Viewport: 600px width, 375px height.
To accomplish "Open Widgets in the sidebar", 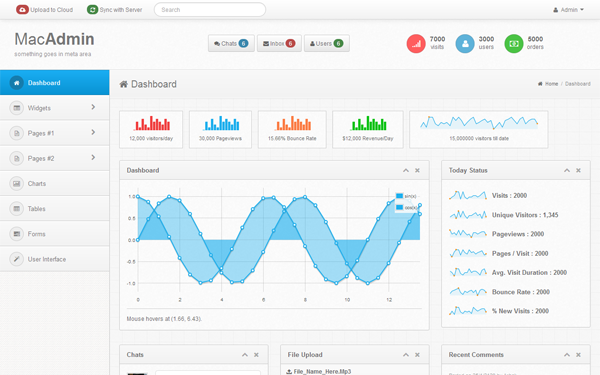I will click(54, 108).
